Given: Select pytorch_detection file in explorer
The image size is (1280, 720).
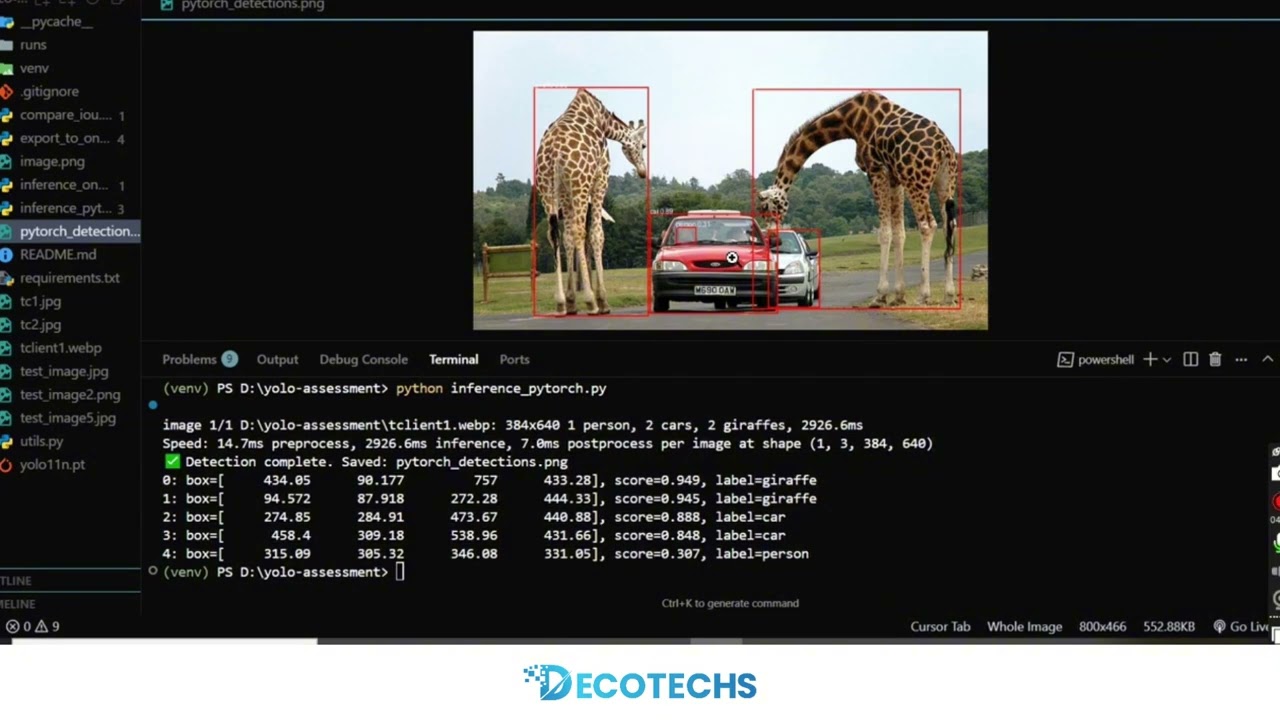Looking at the screenshot, I should click(70, 231).
